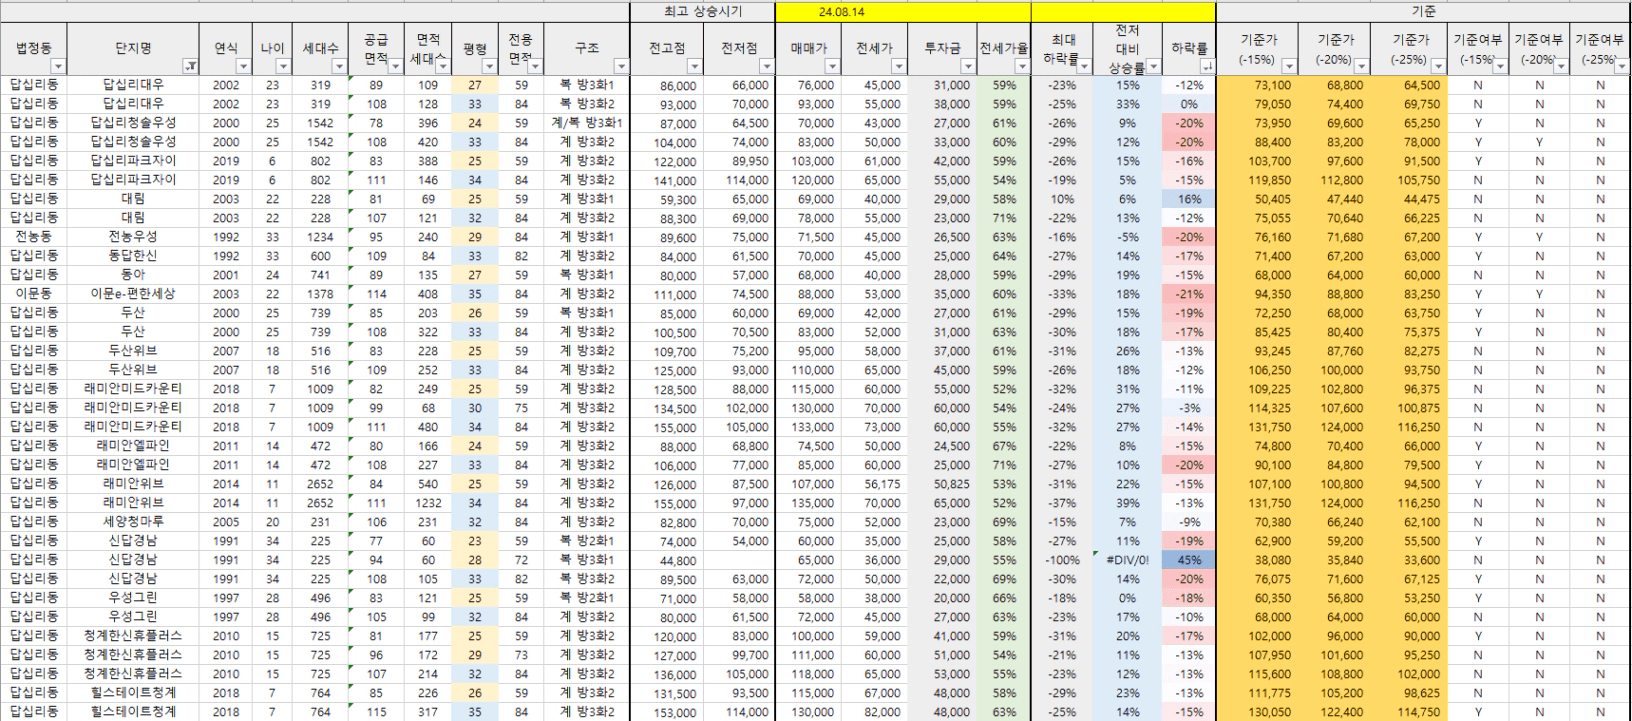
Task: Select the 2005 연식 cell
Action: 226,522
